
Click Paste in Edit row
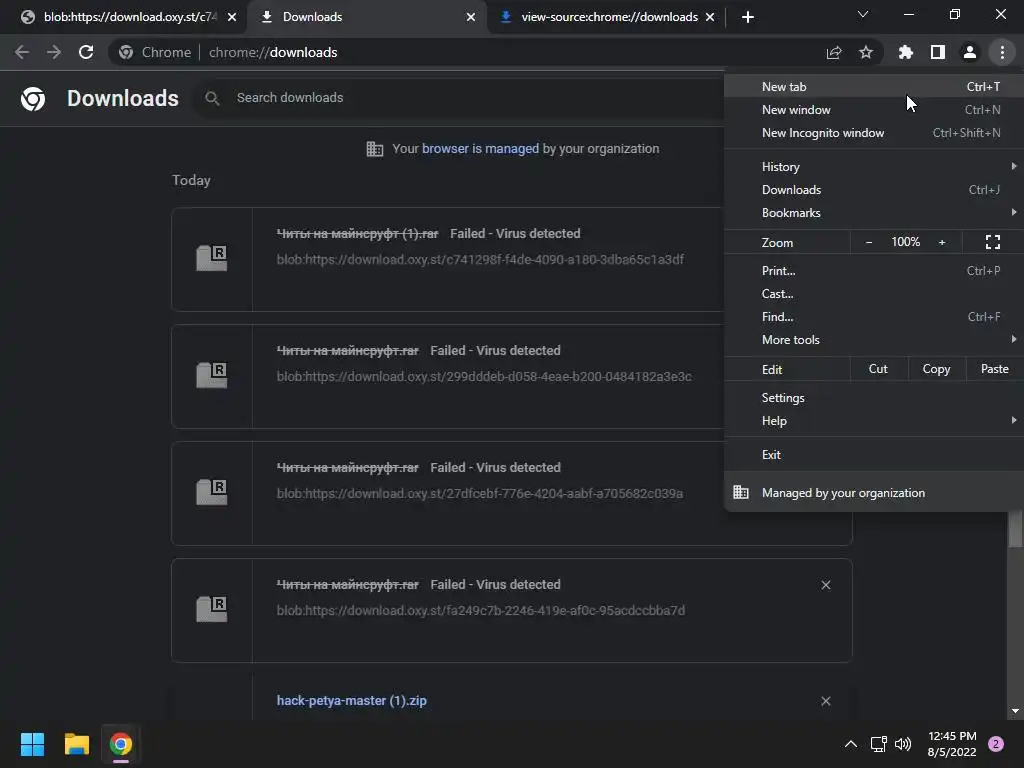[x=995, y=369]
